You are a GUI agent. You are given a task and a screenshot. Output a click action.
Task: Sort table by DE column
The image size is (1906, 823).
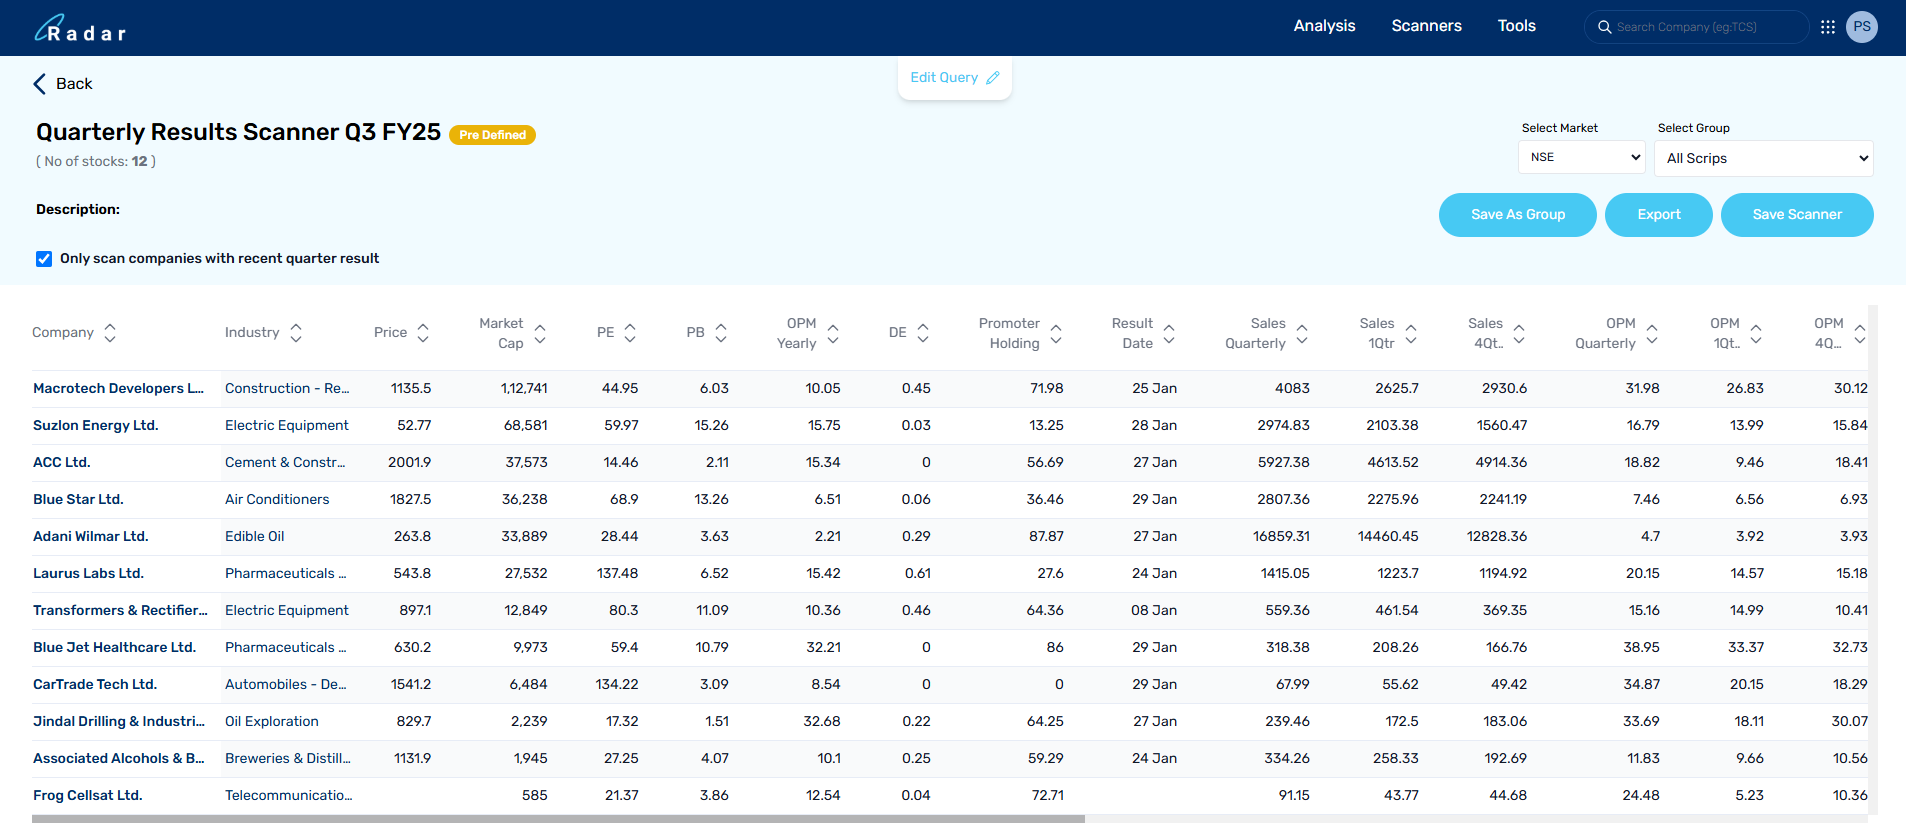tap(923, 333)
